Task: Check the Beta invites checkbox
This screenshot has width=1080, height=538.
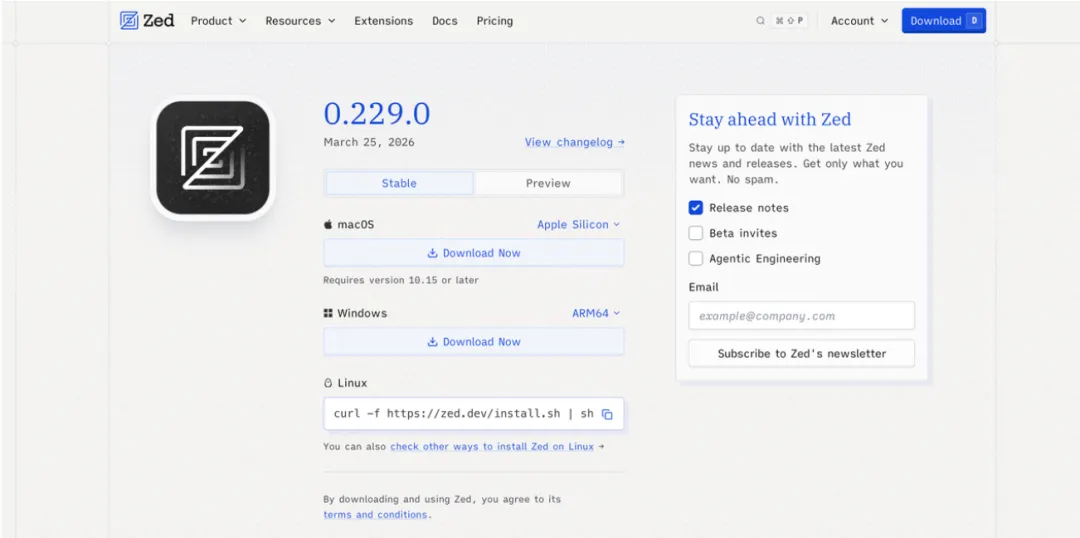Action: (x=696, y=234)
